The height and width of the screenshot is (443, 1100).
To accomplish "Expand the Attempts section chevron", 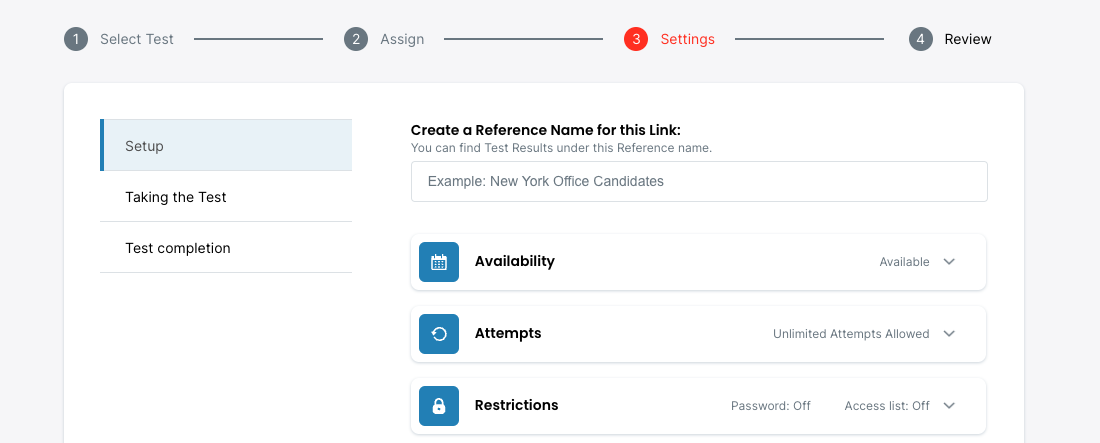I will (x=949, y=334).
